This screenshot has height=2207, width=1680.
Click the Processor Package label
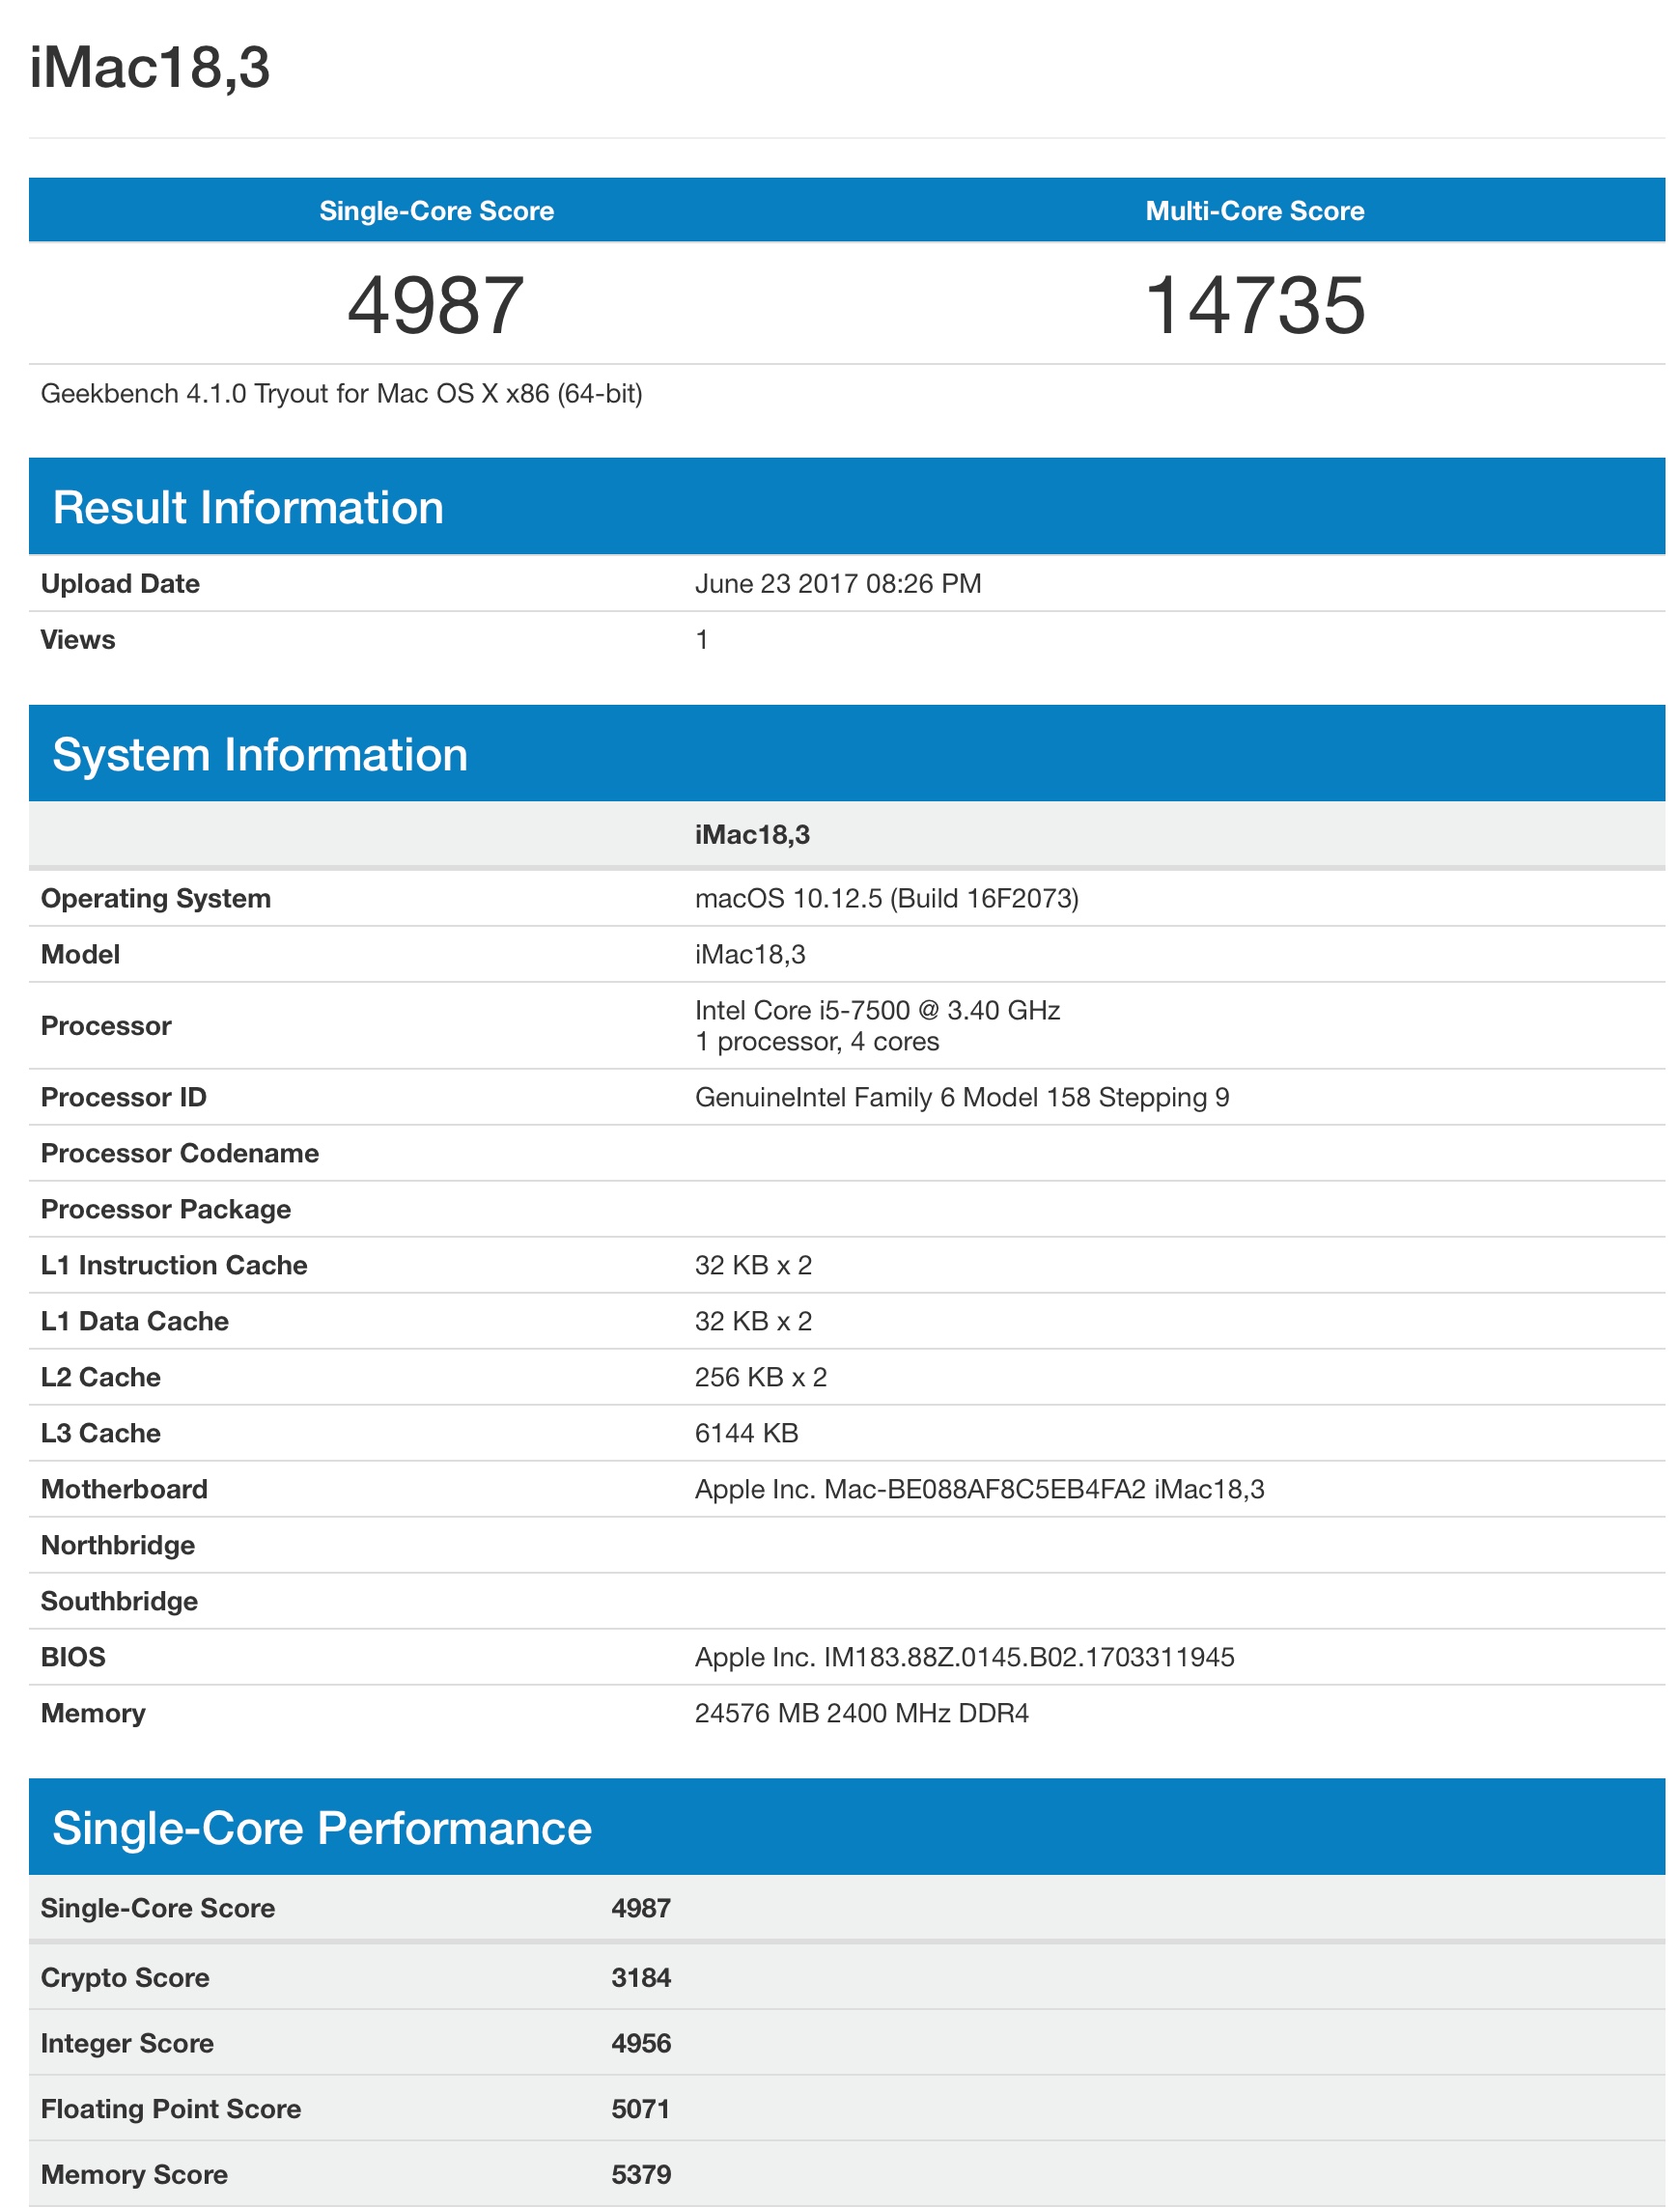pos(166,1210)
